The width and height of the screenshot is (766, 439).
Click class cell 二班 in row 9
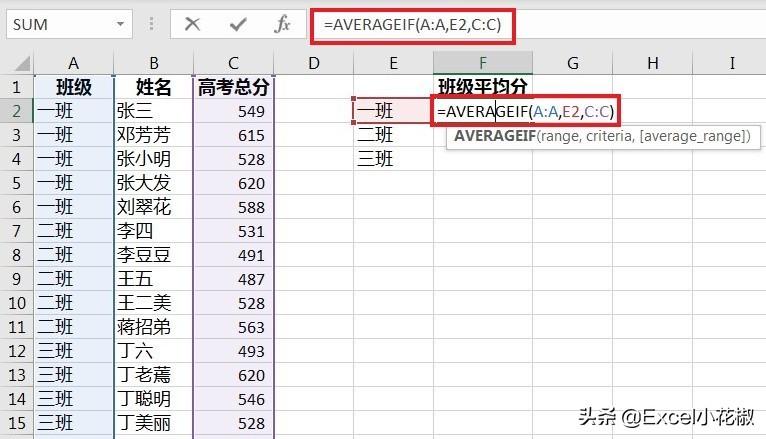pos(74,279)
